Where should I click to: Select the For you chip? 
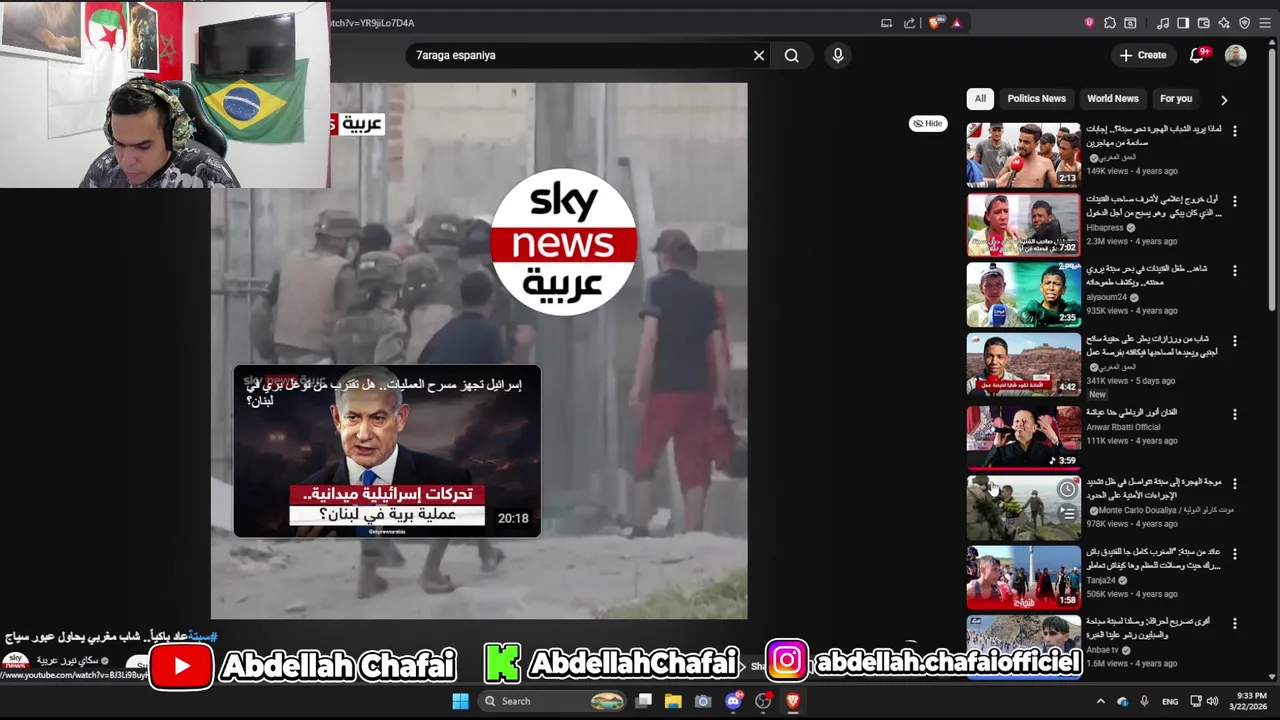pyautogui.click(x=1176, y=99)
